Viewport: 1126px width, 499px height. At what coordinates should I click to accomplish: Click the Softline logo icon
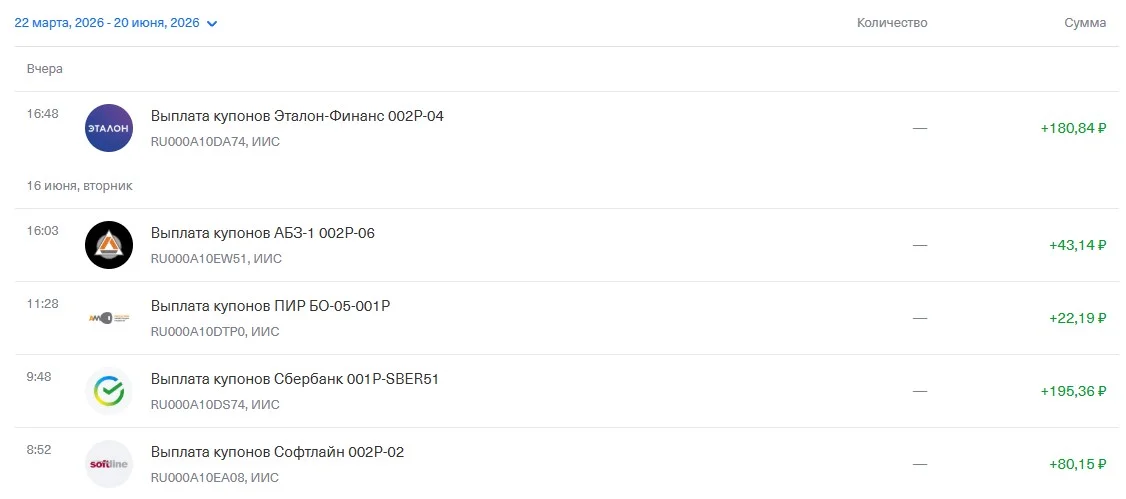[x=109, y=464]
